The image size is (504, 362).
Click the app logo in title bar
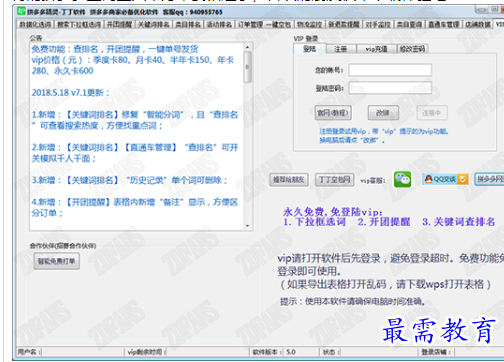[21, 11]
